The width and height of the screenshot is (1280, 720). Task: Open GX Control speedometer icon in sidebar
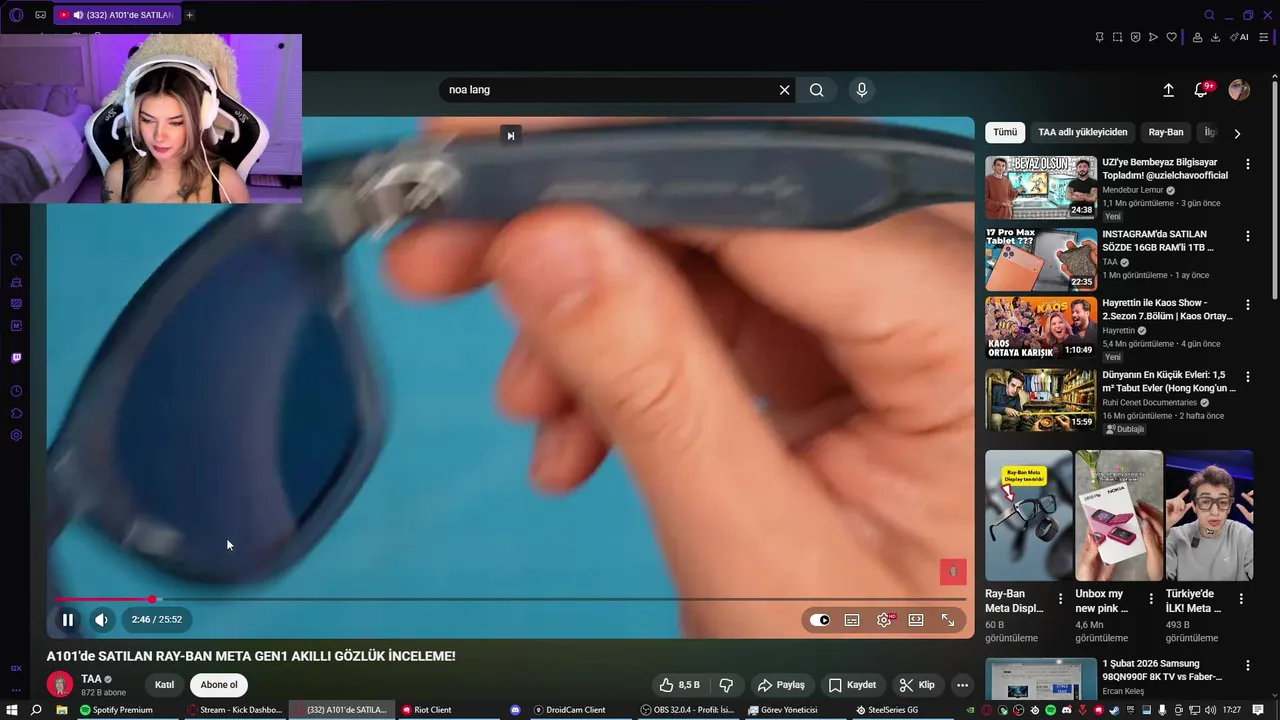pos(16,260)
